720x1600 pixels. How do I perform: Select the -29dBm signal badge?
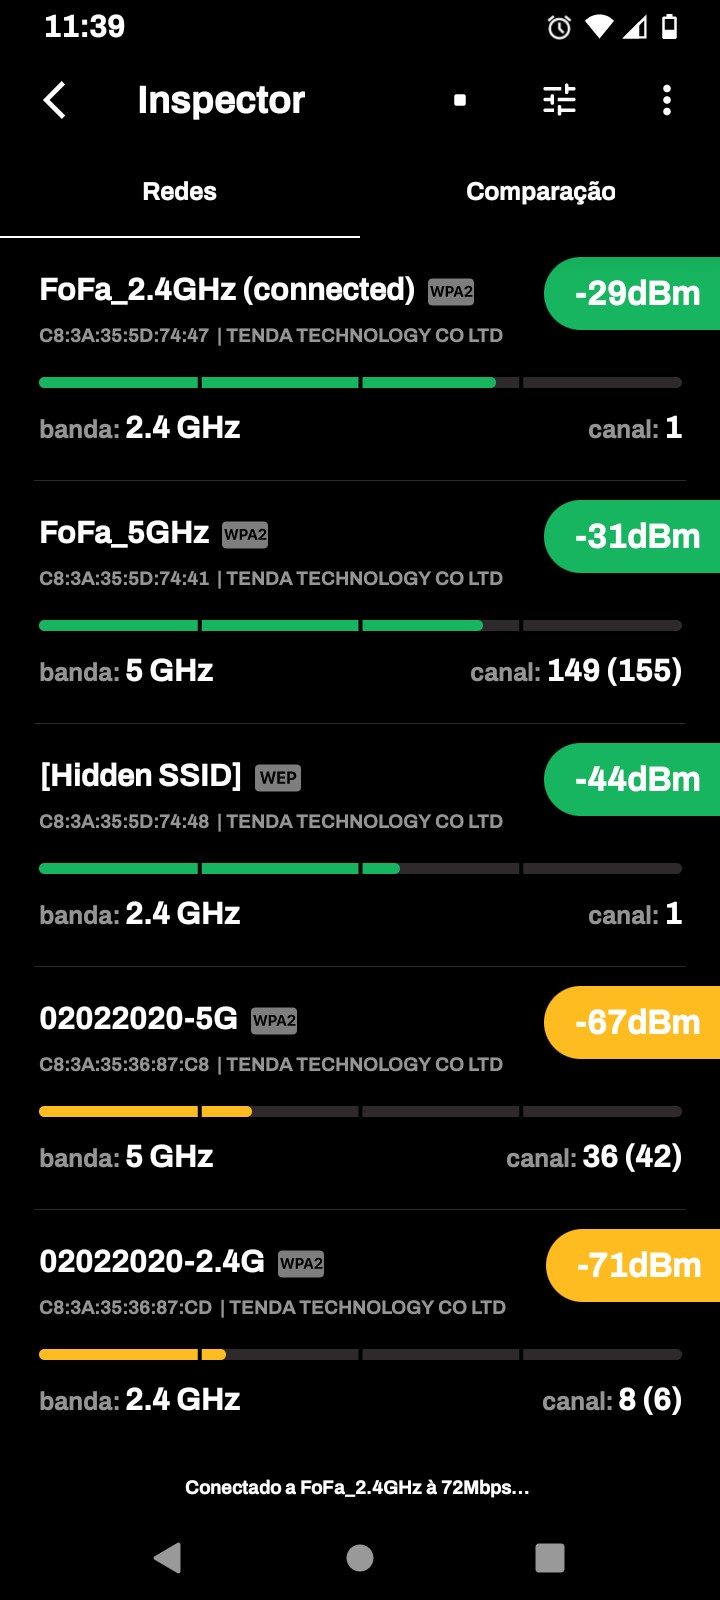coord(635,294)
